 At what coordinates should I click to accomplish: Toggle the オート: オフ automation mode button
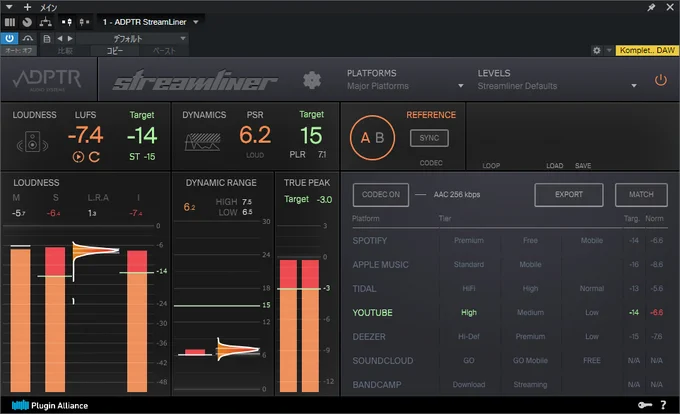19,51
